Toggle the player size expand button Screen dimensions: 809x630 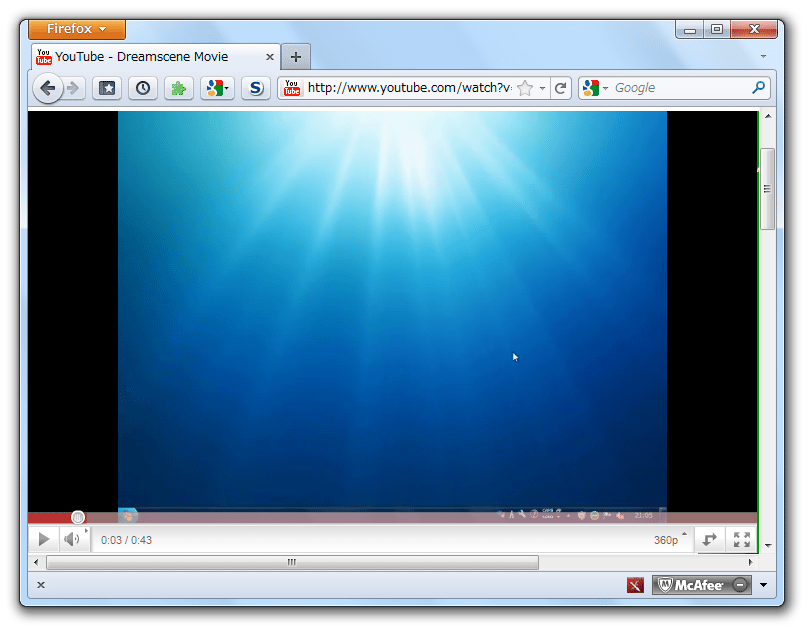coord(710,540)
